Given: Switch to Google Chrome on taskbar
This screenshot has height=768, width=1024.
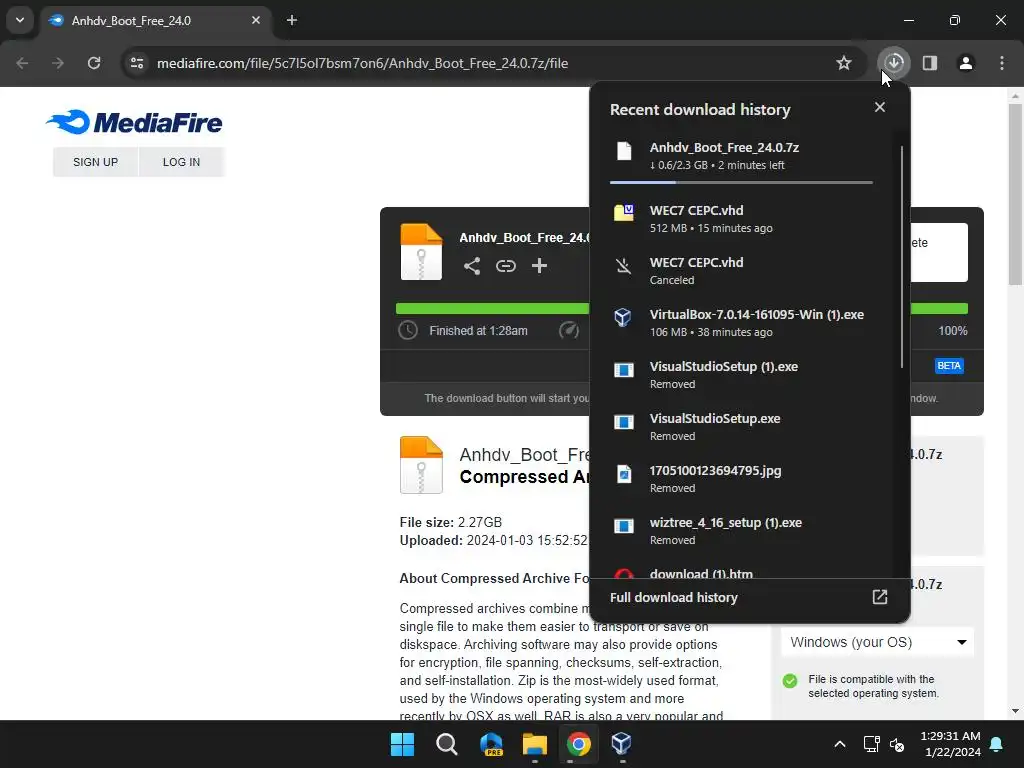Looking at the screenshot, I should 579,744.
